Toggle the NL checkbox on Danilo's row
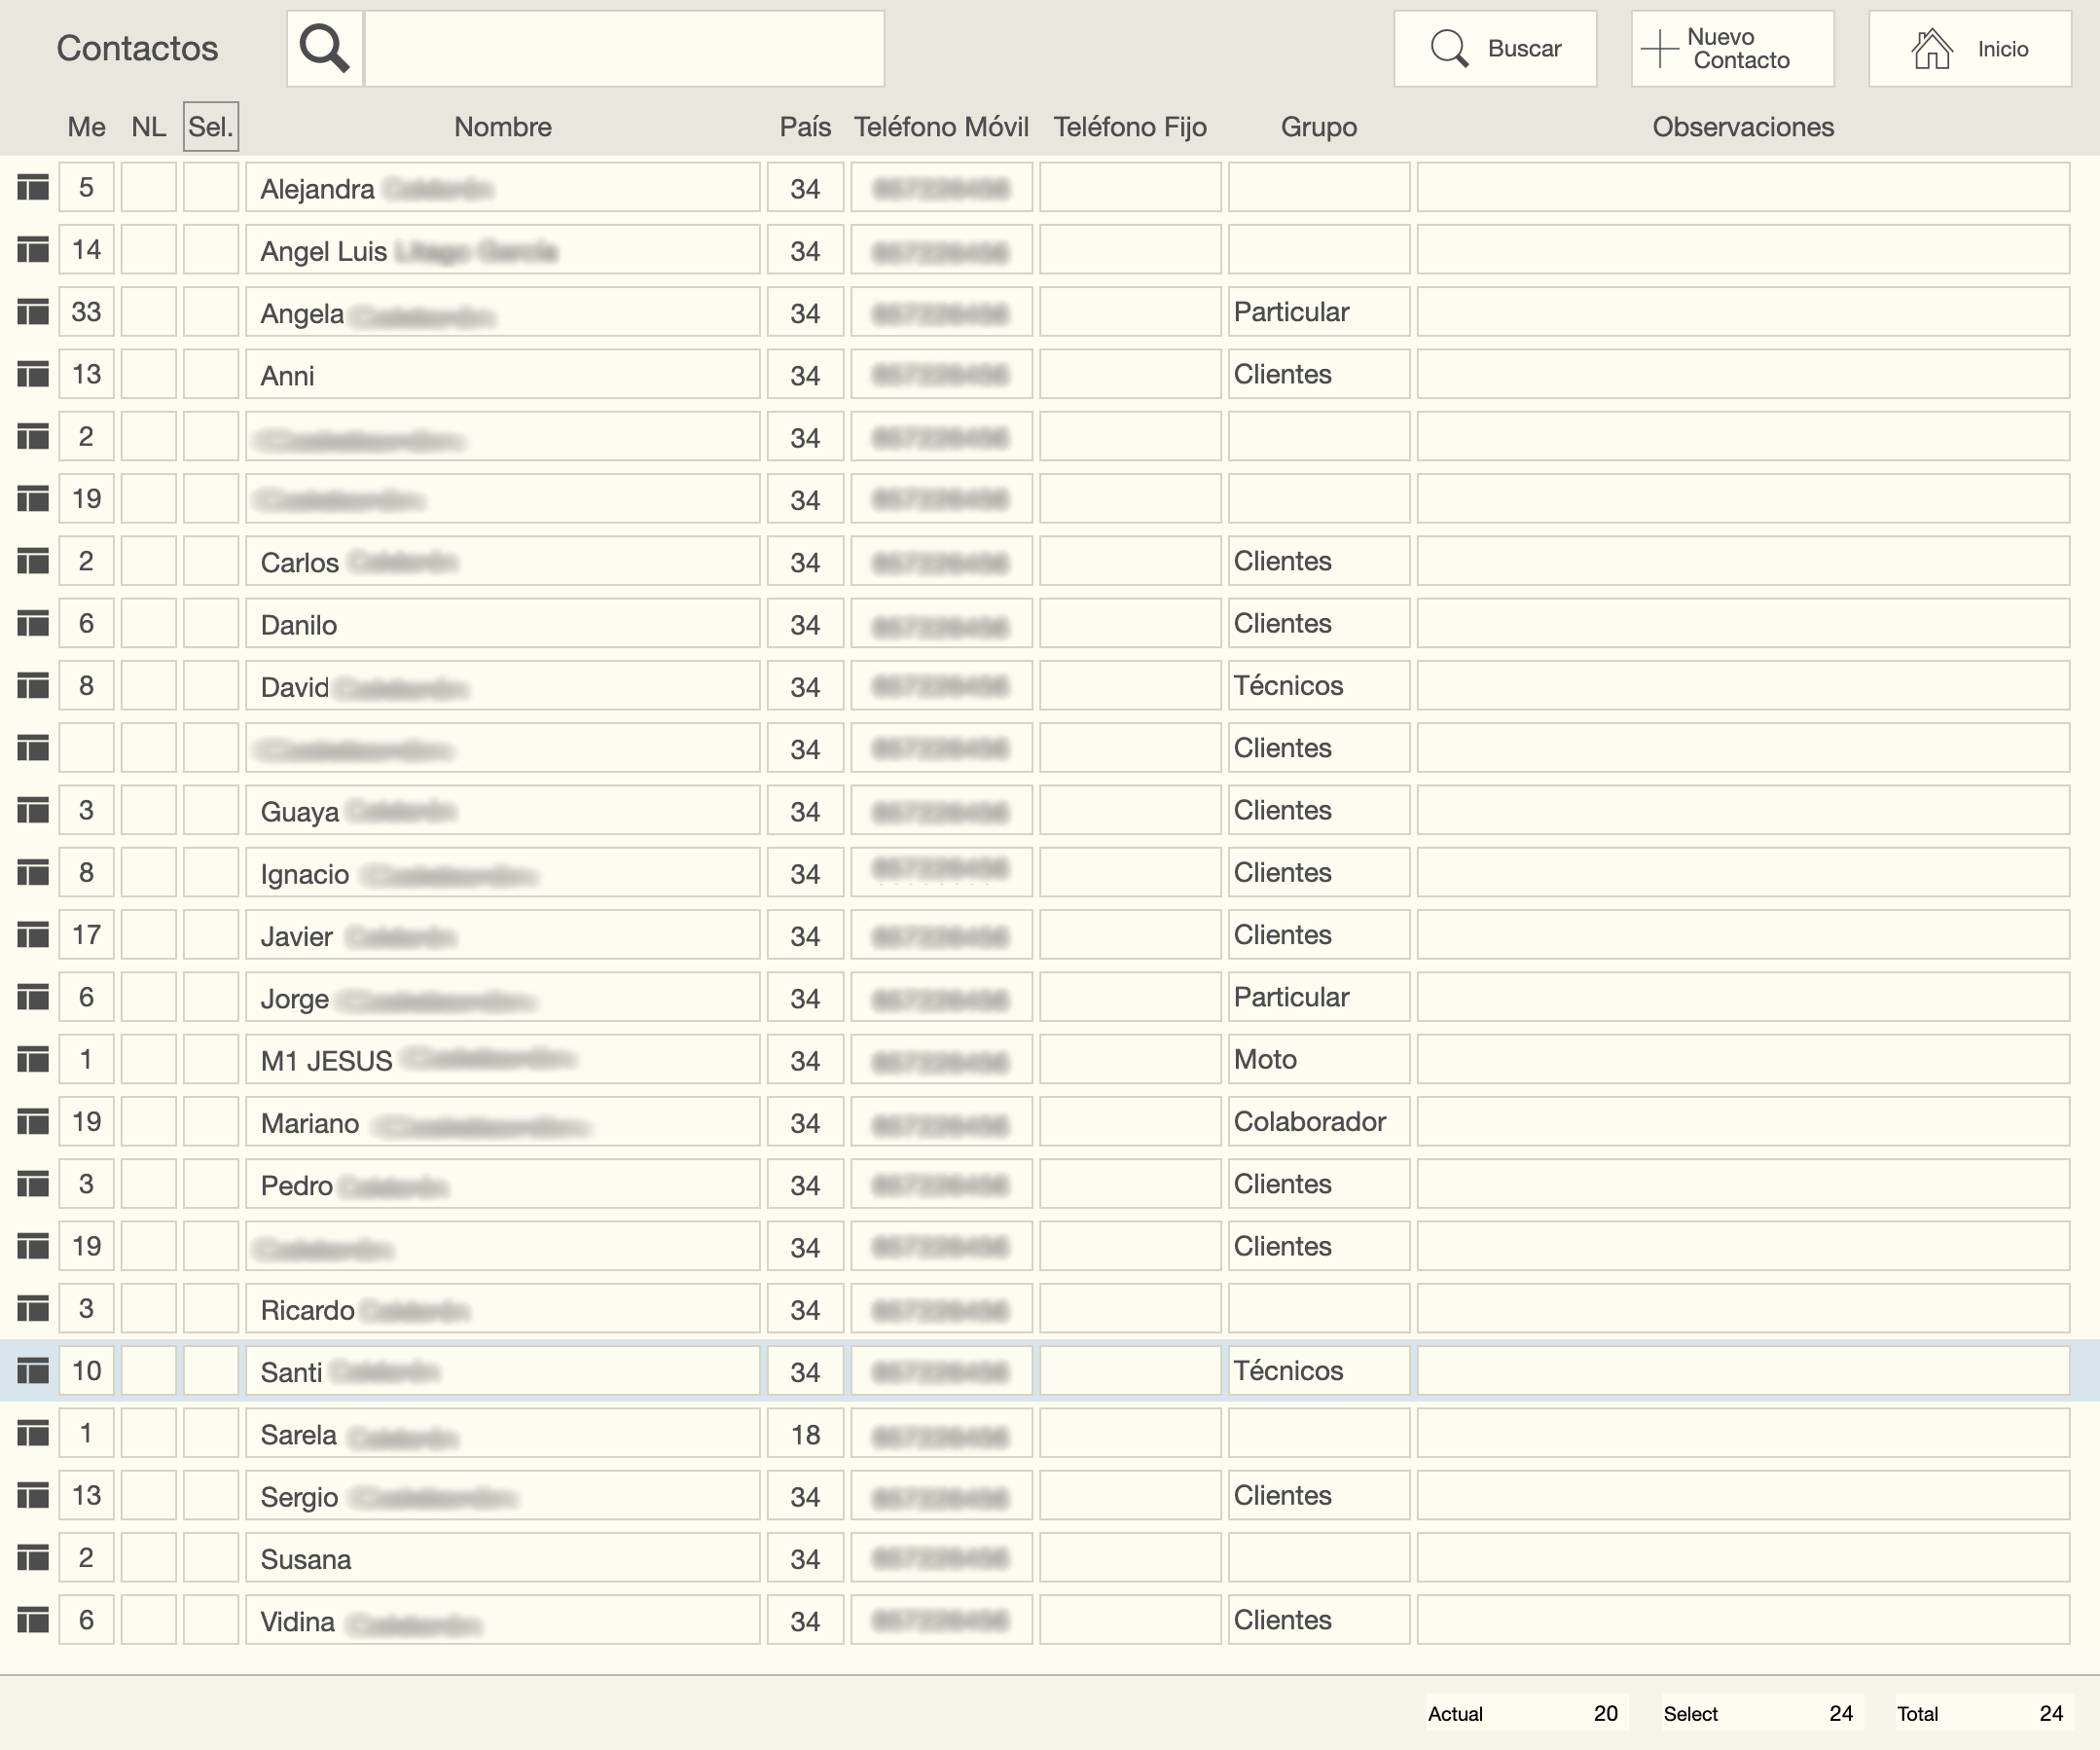 coord(148,623)
